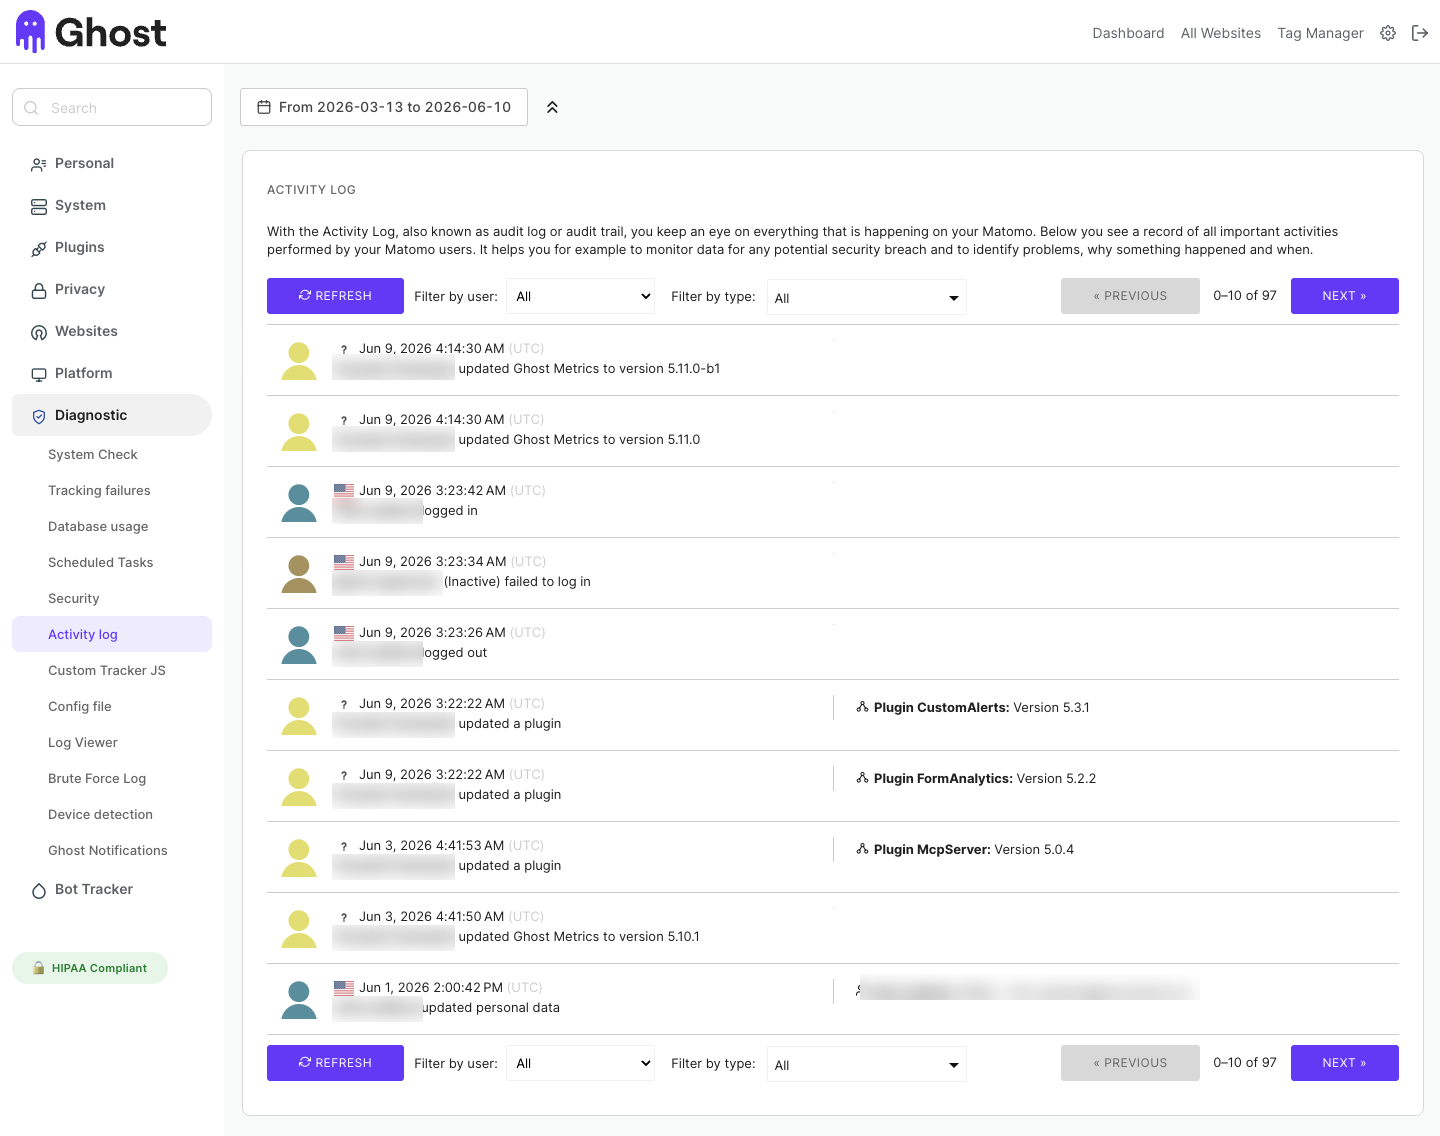The image size is (1440, 1136).
Task: Expand the Personal menu section
Action: tap(112, 163)
